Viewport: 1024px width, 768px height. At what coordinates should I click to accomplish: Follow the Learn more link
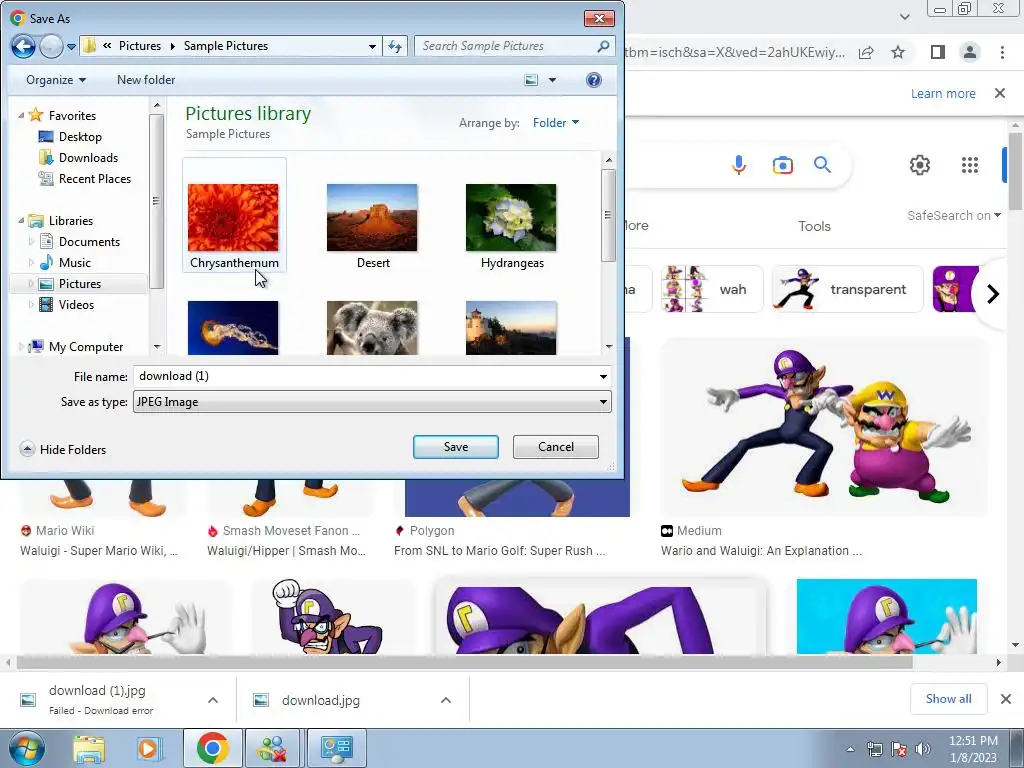943,93
